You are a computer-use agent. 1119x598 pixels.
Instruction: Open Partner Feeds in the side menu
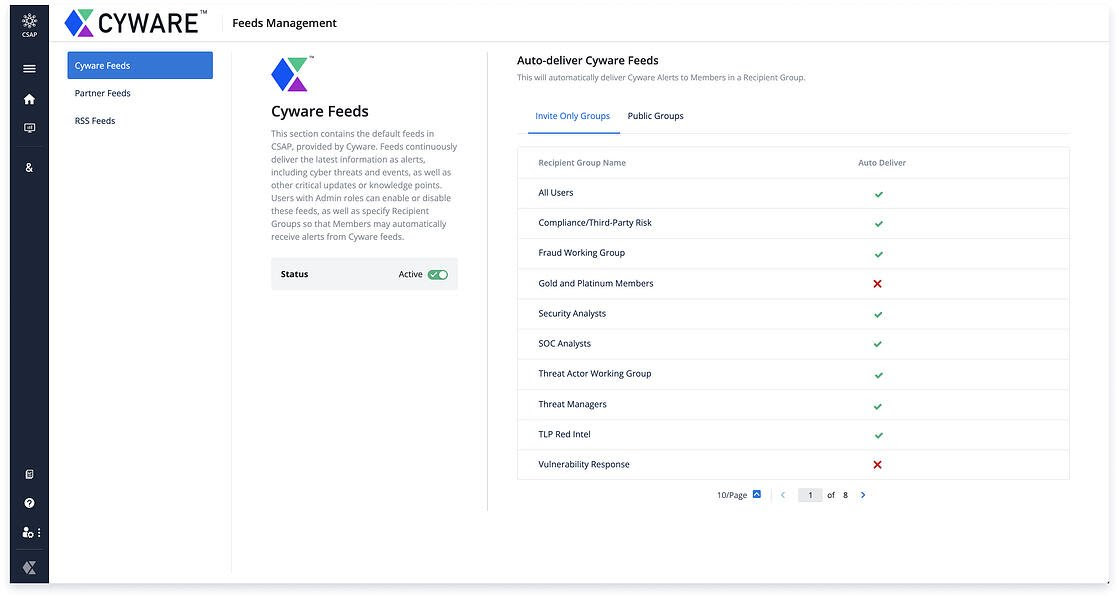click(103, 93)
